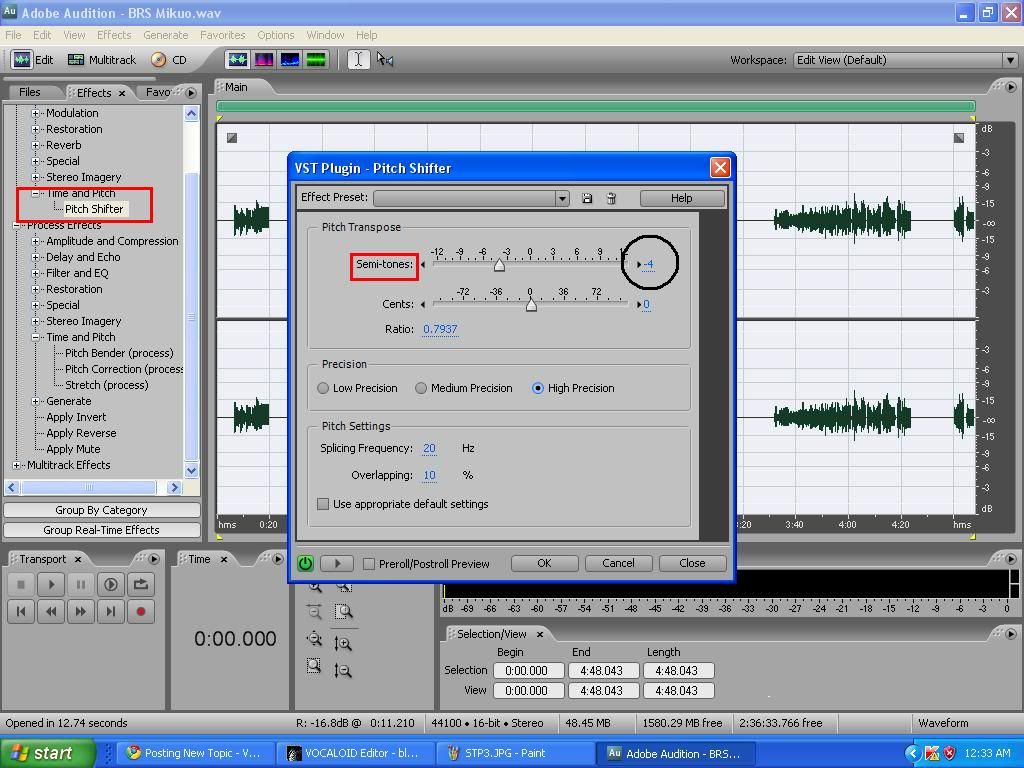
Task: Pause playback in Transport panel
Action: (x=81, y=584)
